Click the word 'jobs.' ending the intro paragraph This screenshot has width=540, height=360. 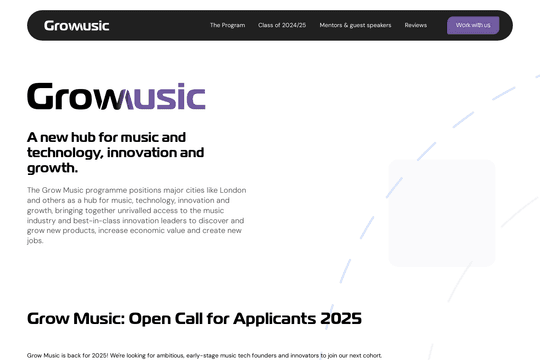click(x=35, y=240)
